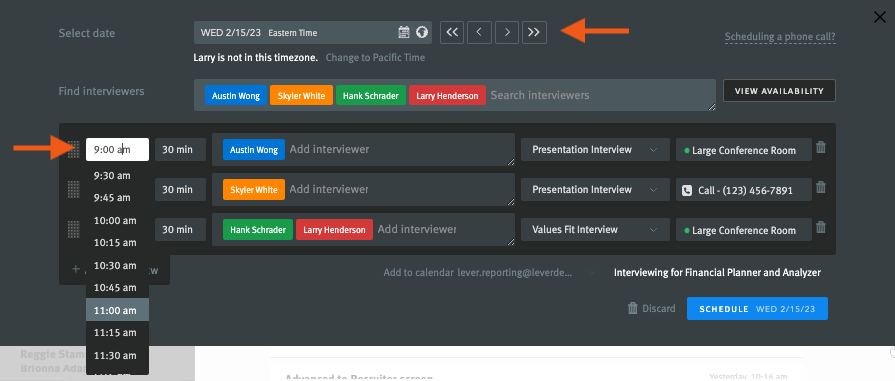
Task: Go to next day arrow
Action: [x=507, y=33]
